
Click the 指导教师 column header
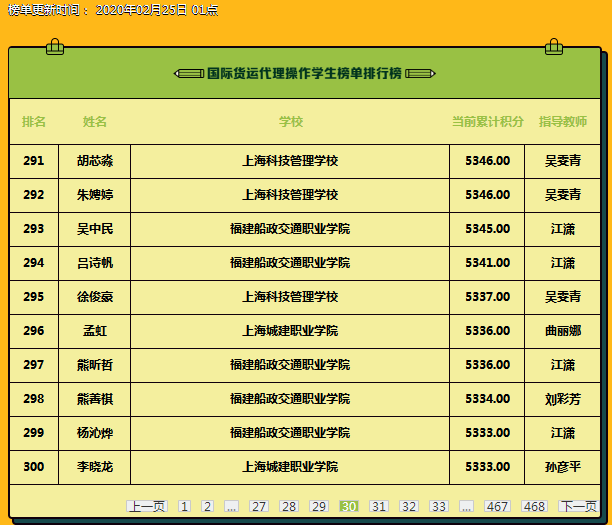(563, 122)
